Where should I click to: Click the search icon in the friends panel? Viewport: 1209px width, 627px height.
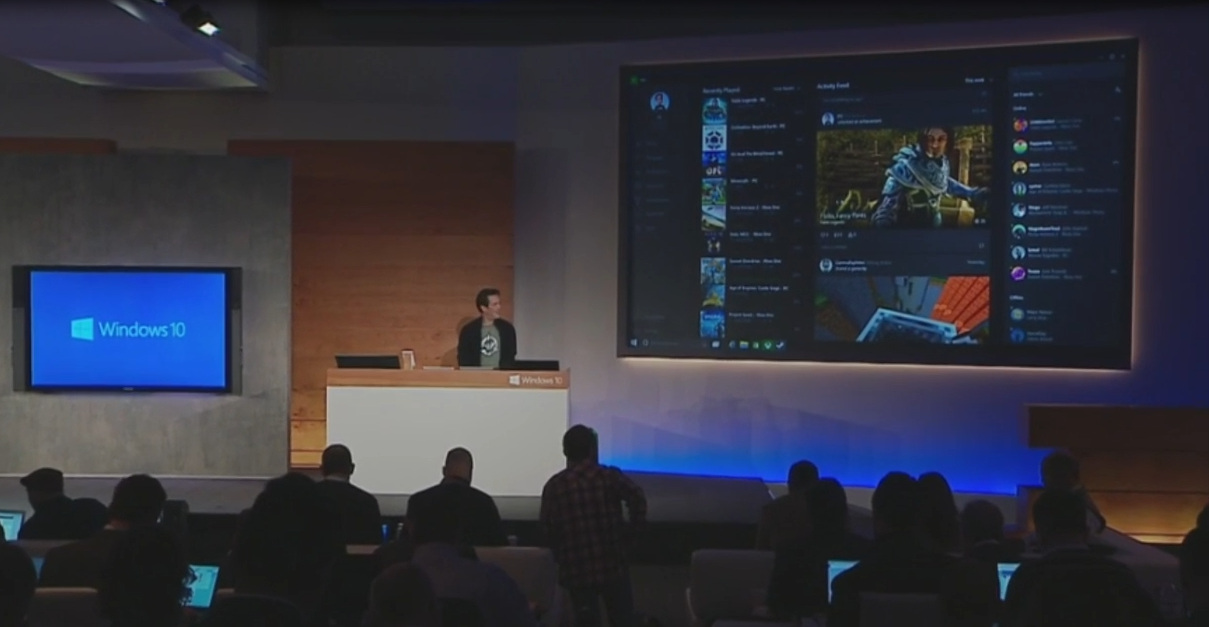point(1117,91)
